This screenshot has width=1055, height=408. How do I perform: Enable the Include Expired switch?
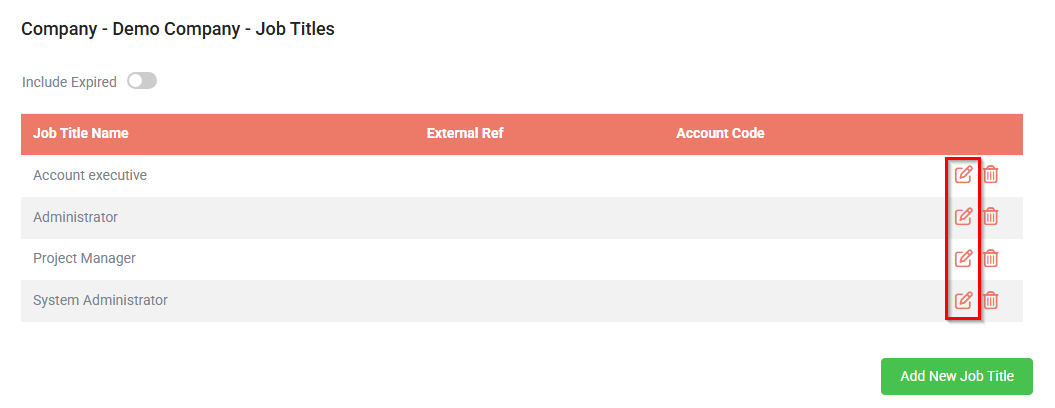pyautogui.click(x=142, y=81)
